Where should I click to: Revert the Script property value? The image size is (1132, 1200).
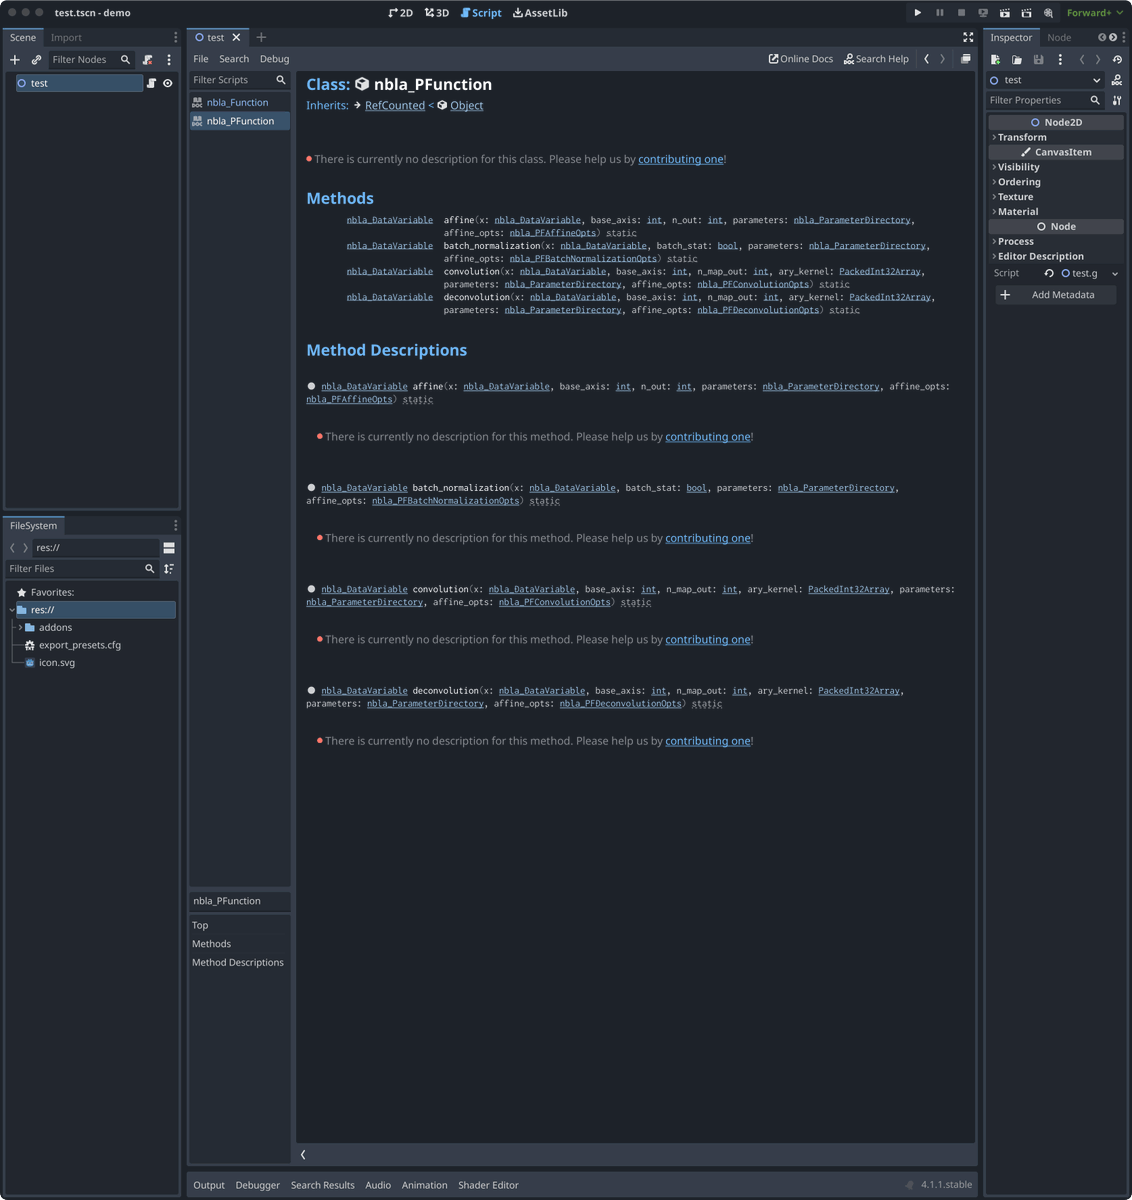pyautogui.click(x=1049, y=273)
